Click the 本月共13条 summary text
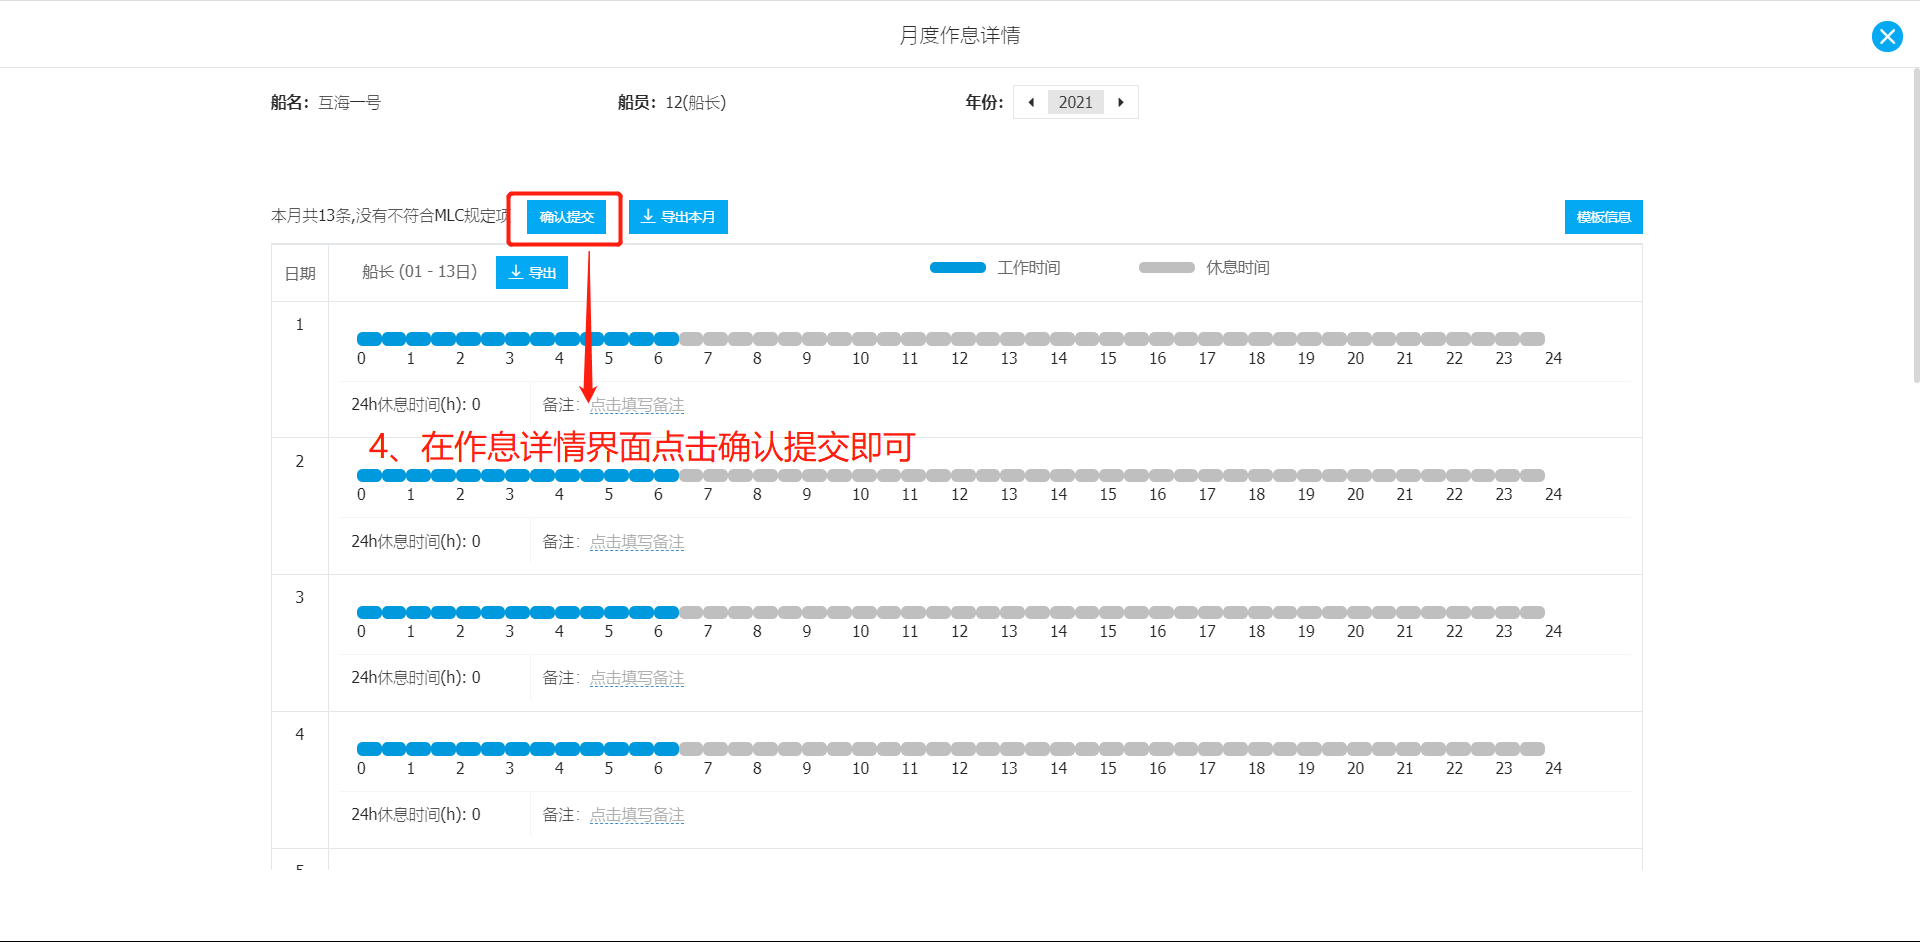This screenshot has width=1920, height=942. tap(390, 216)
